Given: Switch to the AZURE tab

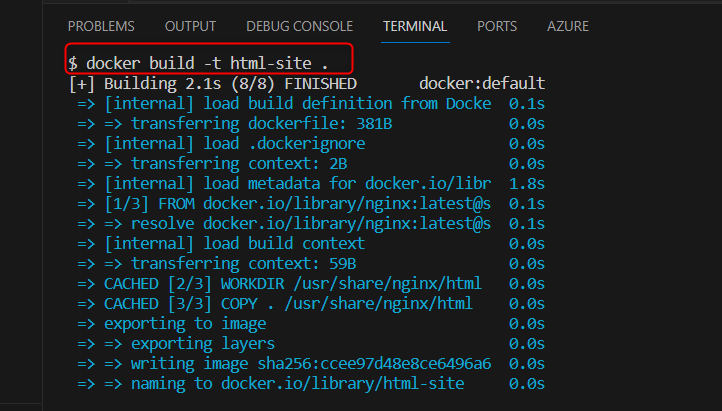Looking at the screenshot, I should [568, 26].
